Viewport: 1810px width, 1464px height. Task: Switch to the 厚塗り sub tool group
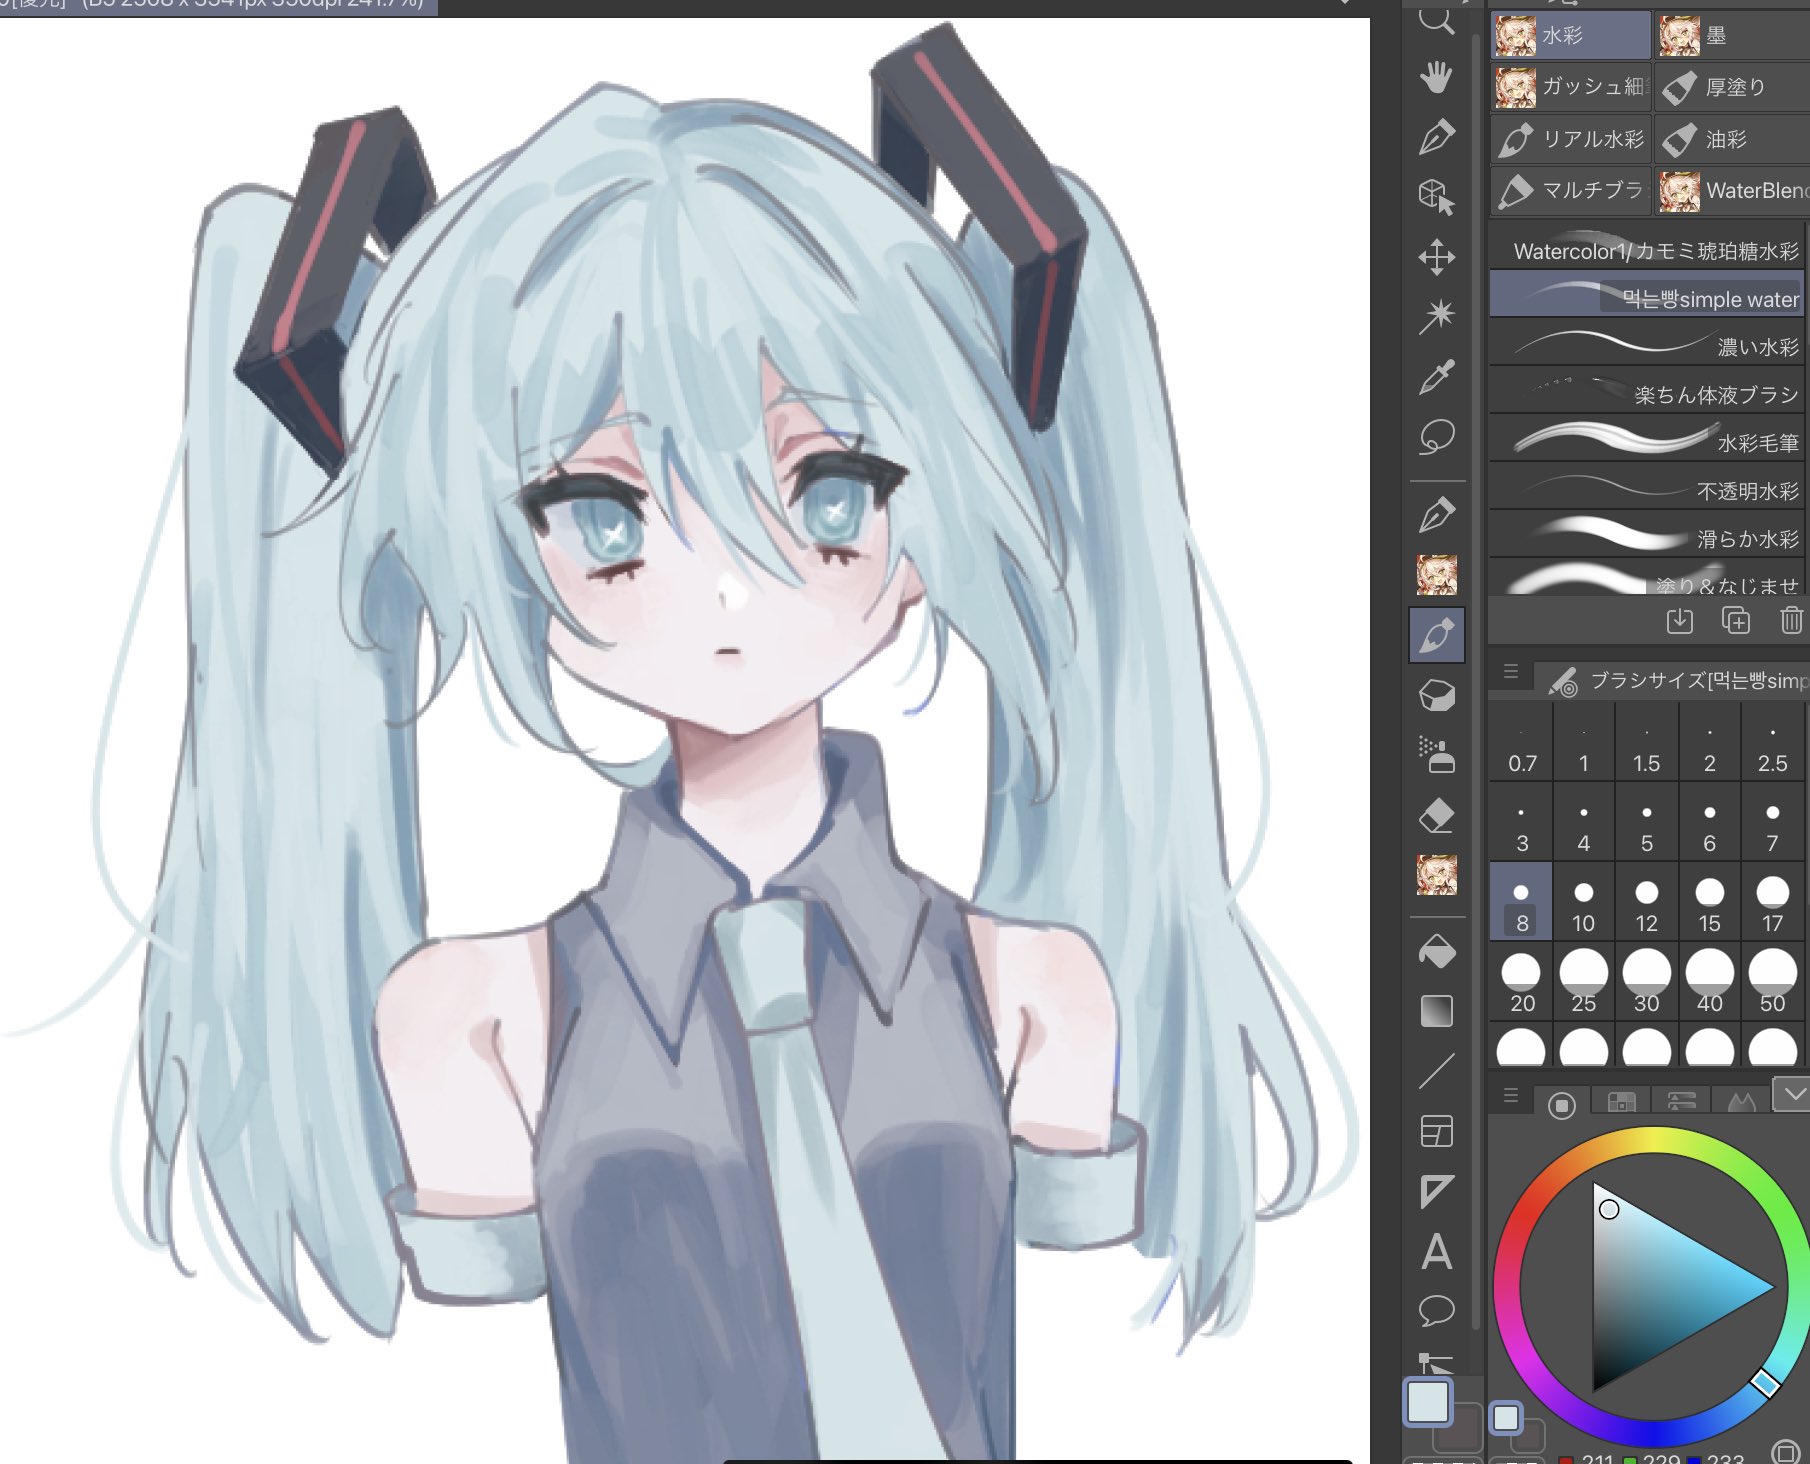1732,87
